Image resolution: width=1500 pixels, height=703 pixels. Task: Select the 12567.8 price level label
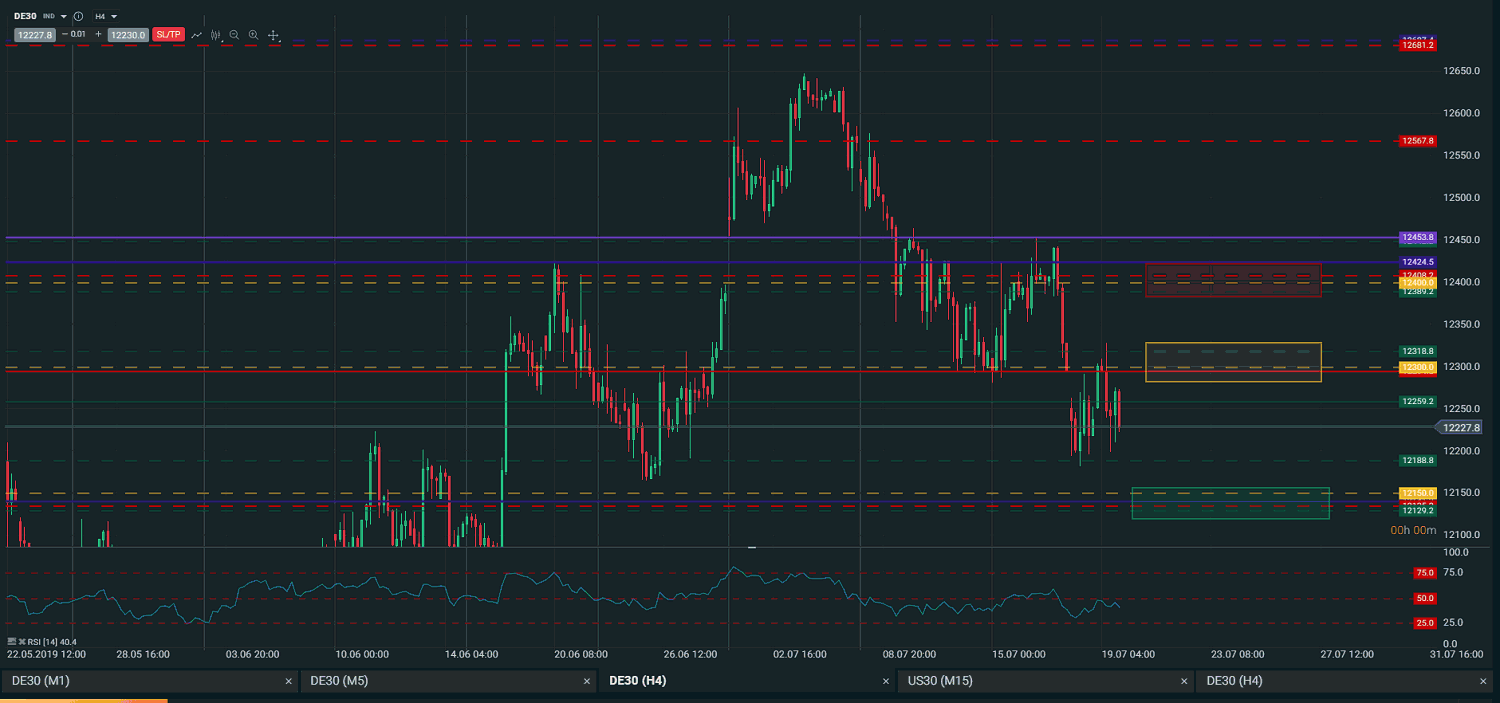click(1418, 141)
